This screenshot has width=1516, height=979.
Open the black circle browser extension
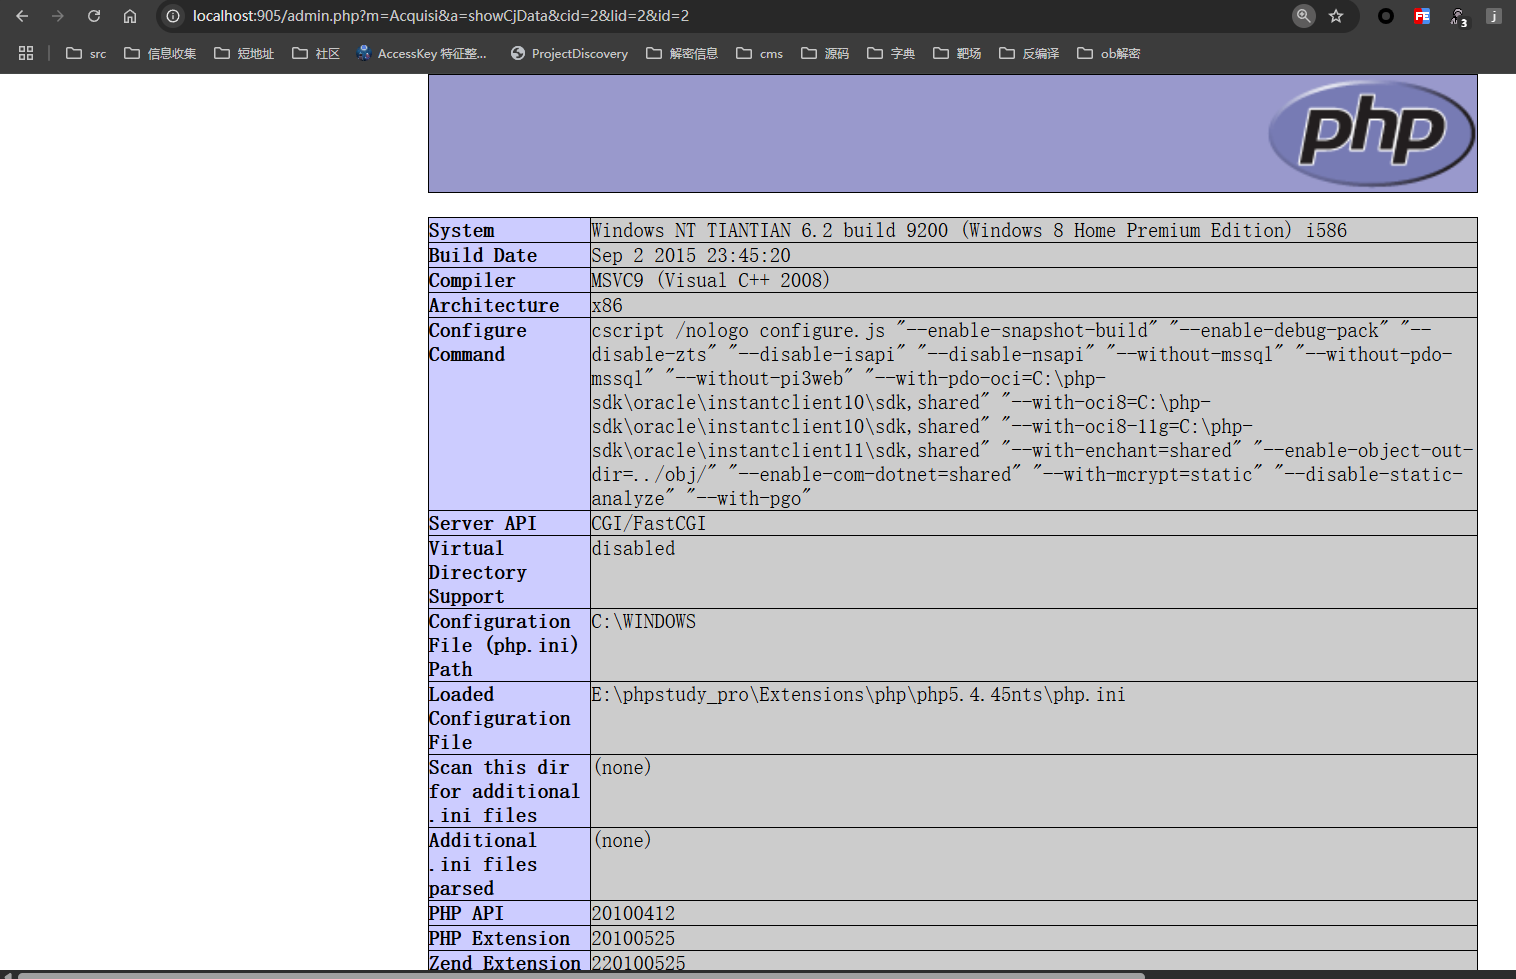coord(1386,16)
